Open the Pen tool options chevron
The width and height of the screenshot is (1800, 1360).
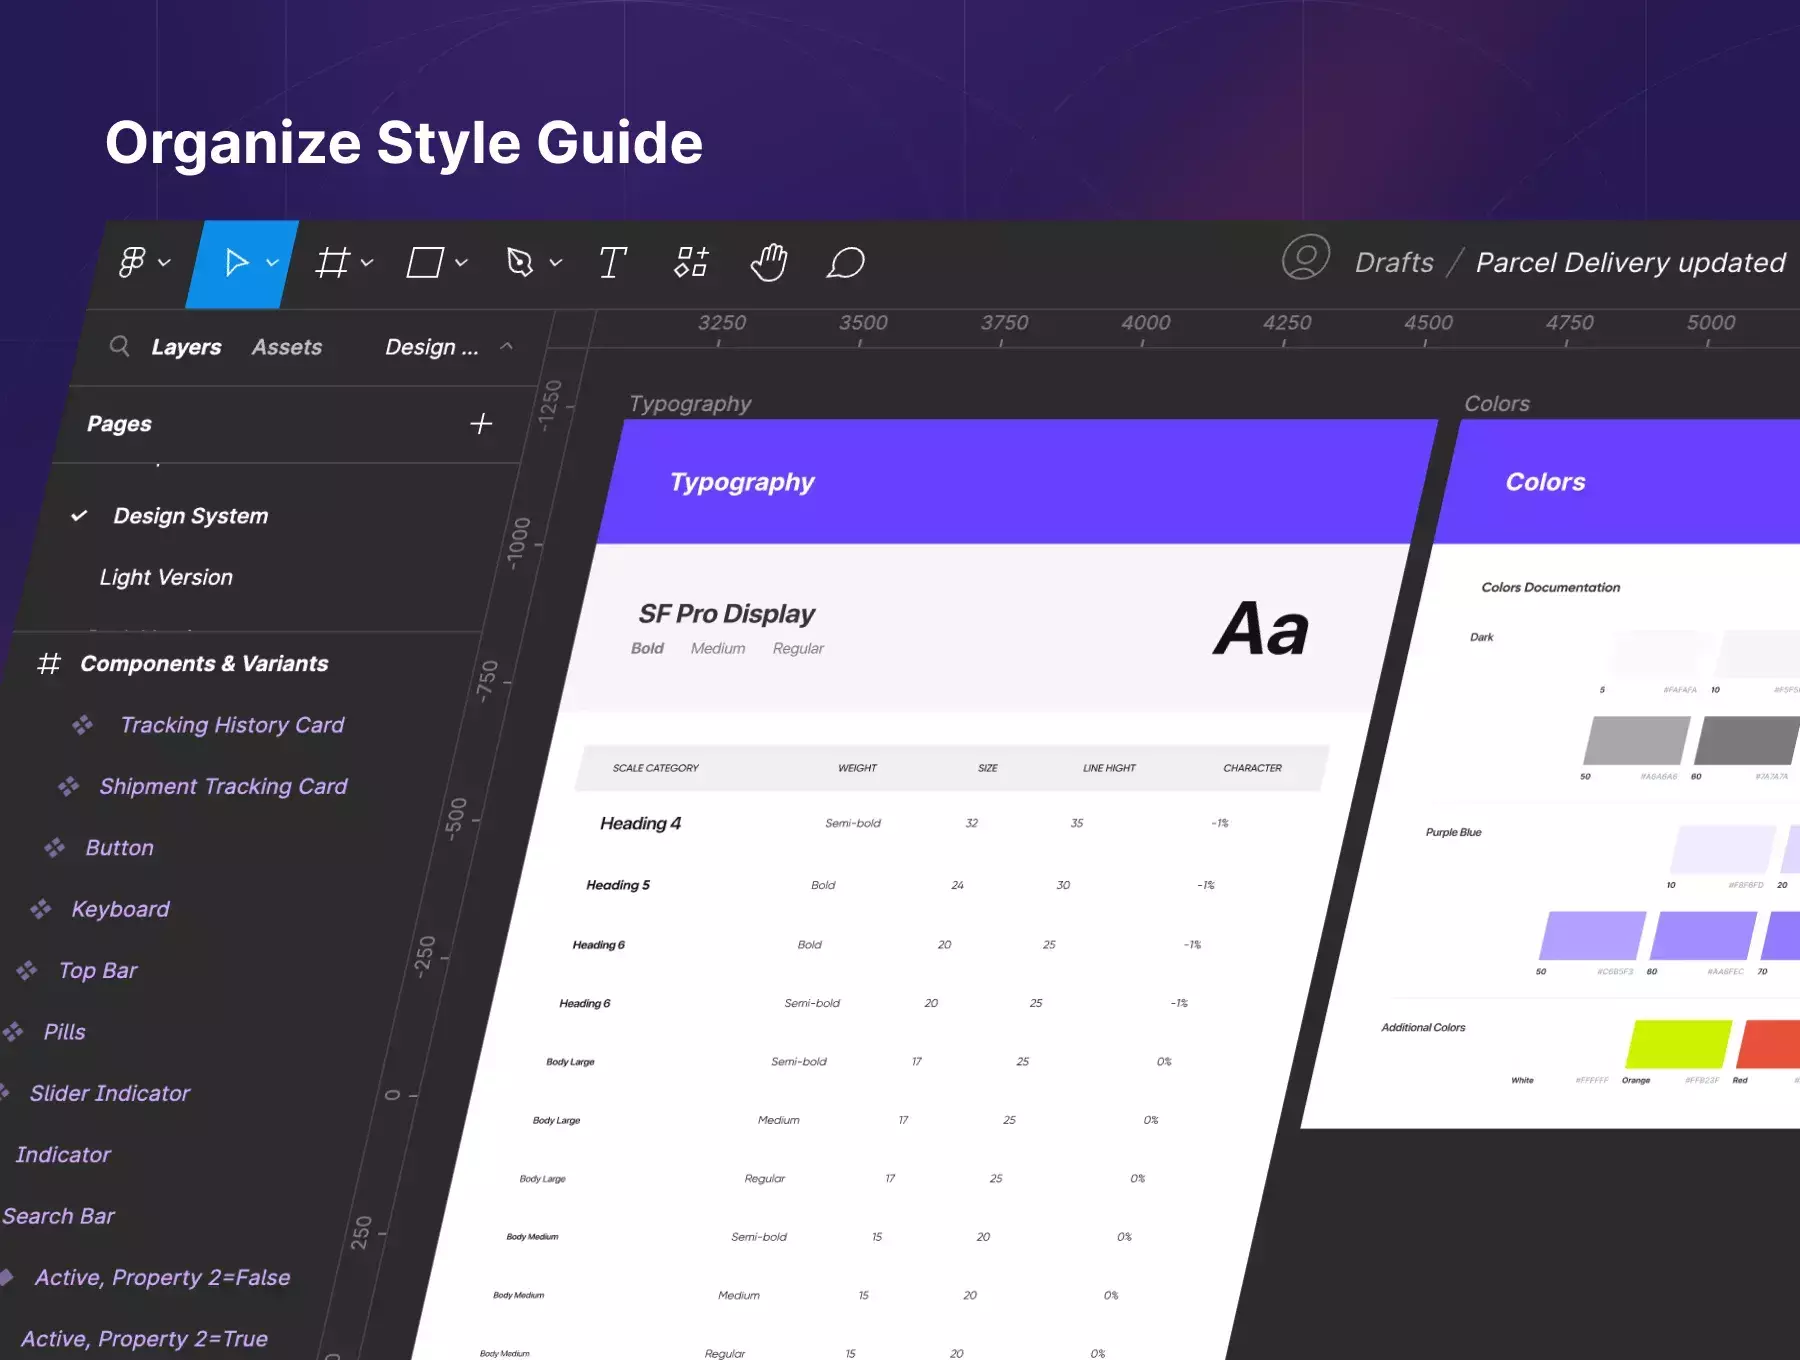[556, 263]
